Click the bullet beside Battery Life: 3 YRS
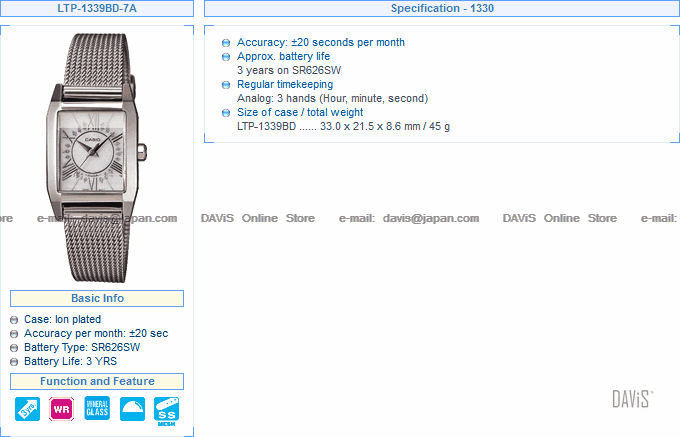The image size is (680, 437). 14,362
